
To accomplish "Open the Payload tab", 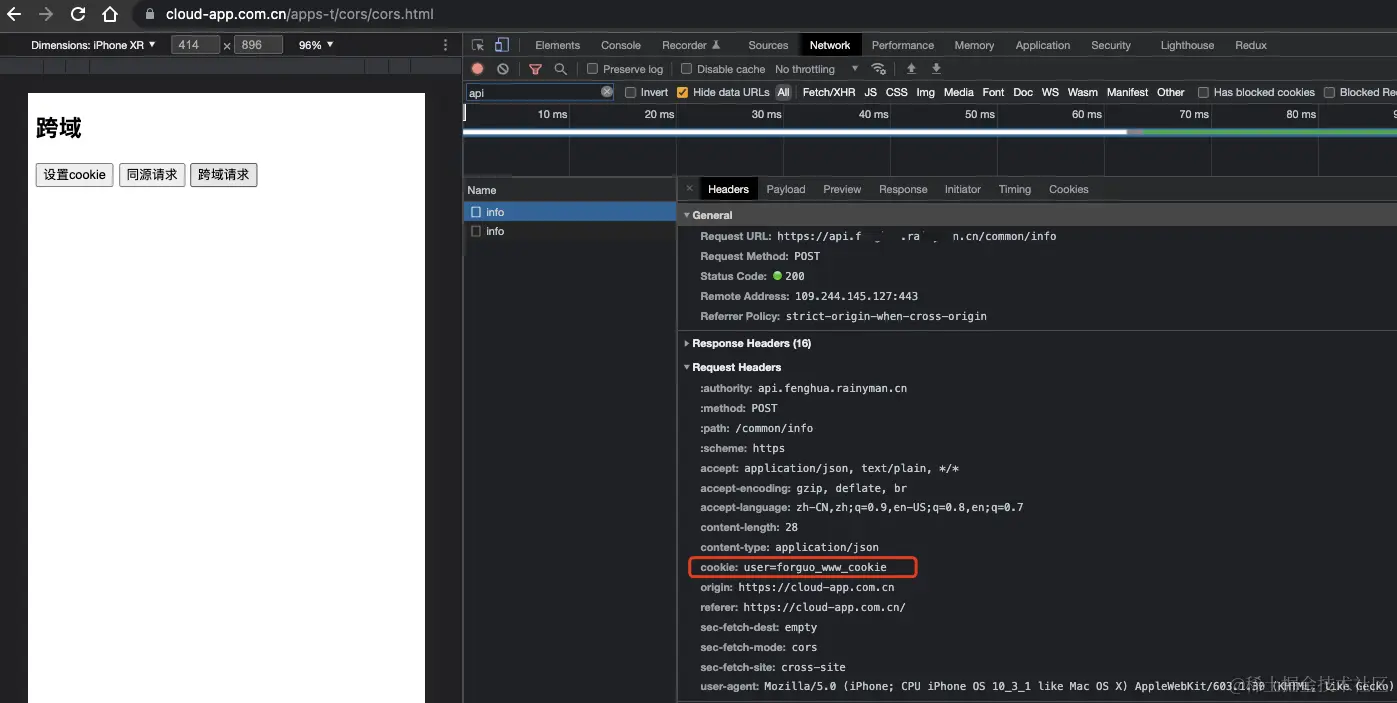I will click(786, 189).
